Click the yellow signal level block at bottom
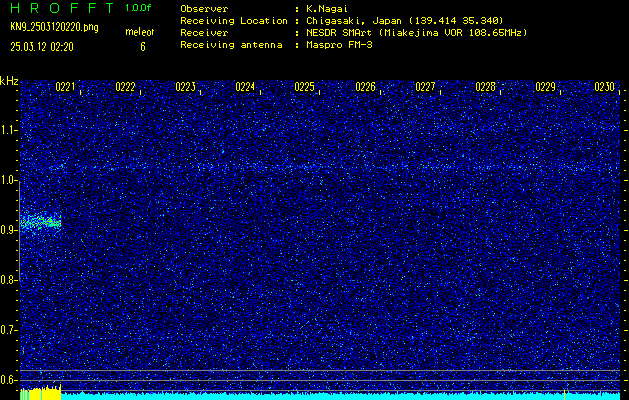Screen dimensions: 629x400 coord(41,392)
